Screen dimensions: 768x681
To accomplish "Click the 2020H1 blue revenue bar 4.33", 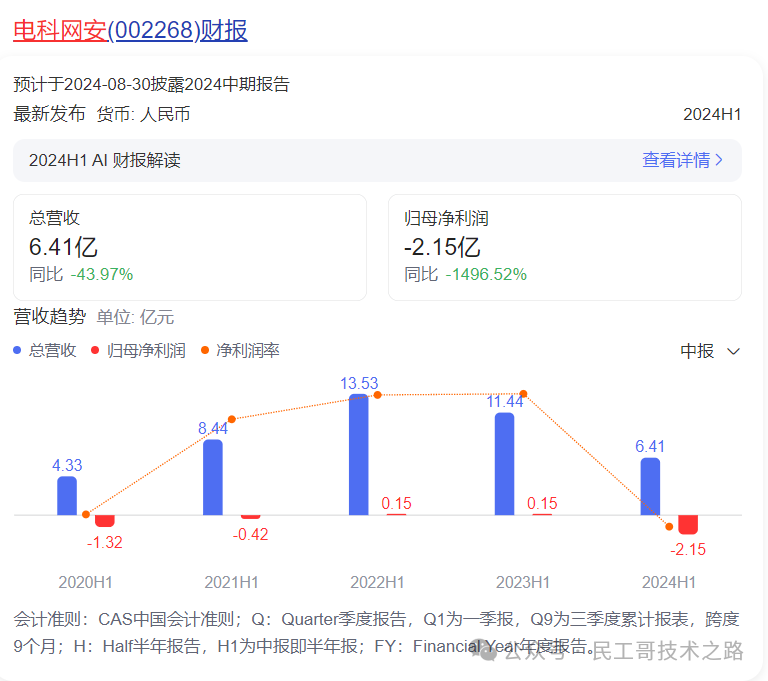I will 67,496.
